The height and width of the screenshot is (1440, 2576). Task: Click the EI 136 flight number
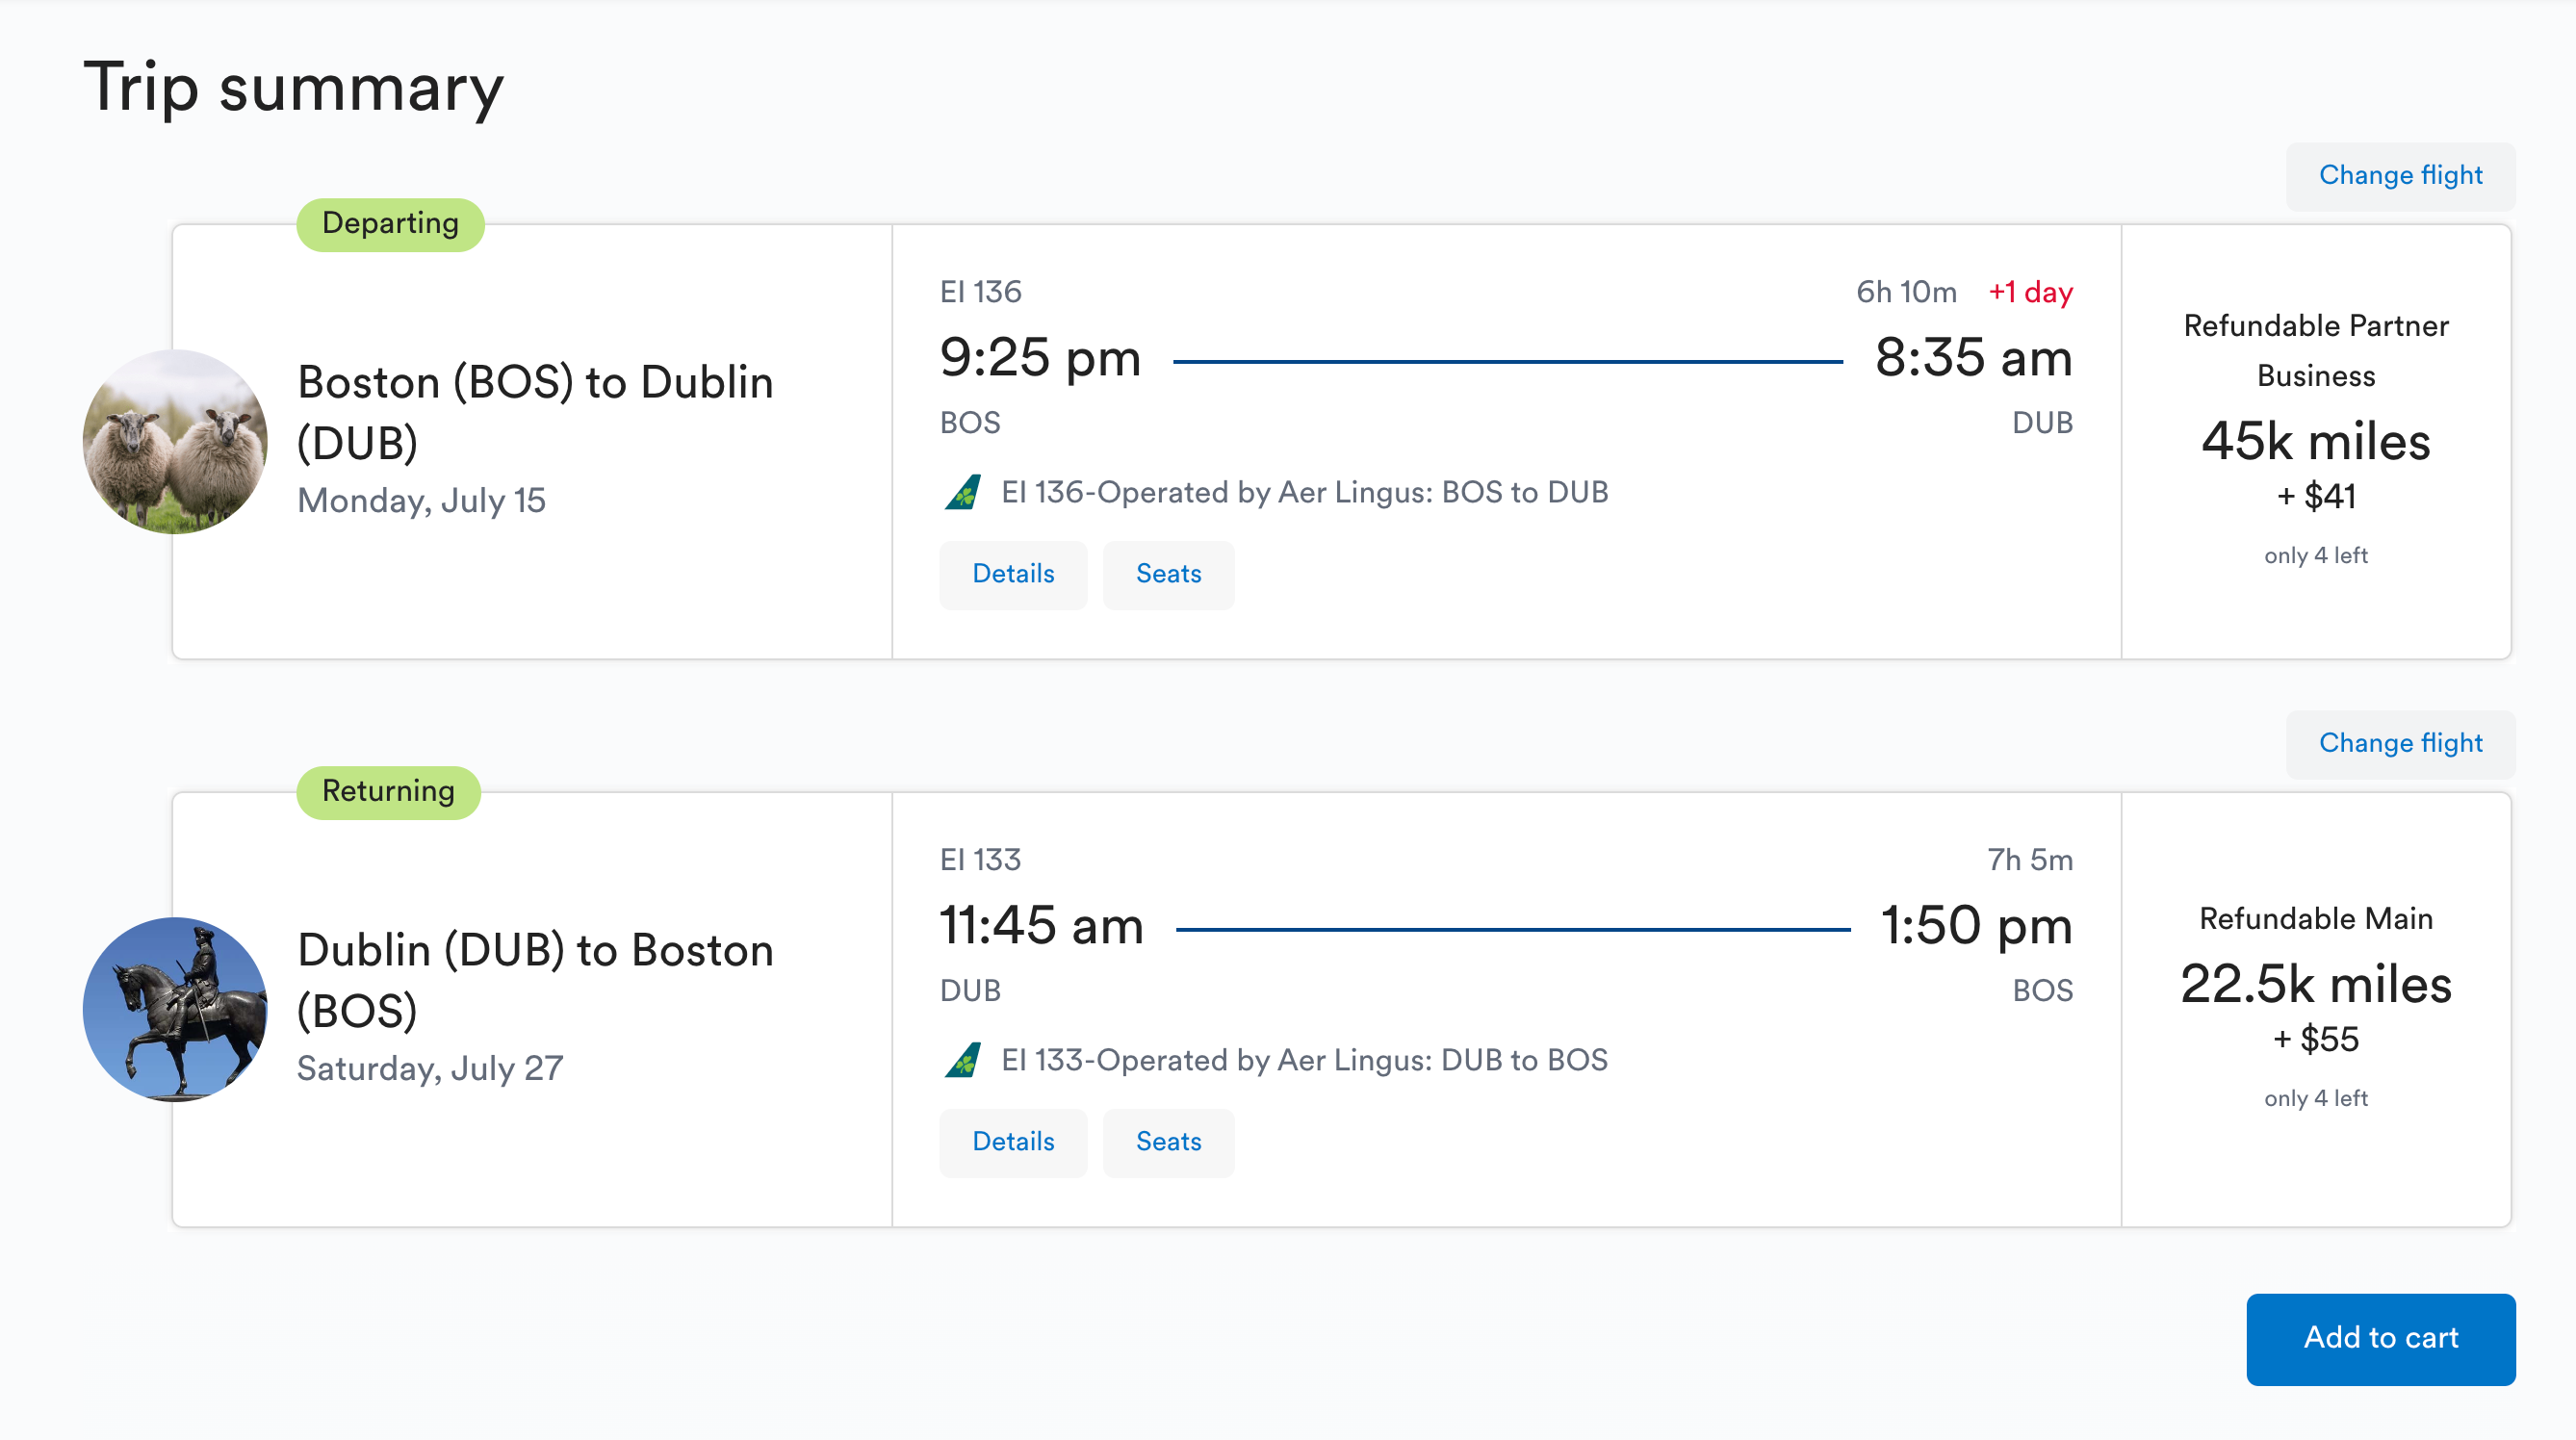click(981, 291)
